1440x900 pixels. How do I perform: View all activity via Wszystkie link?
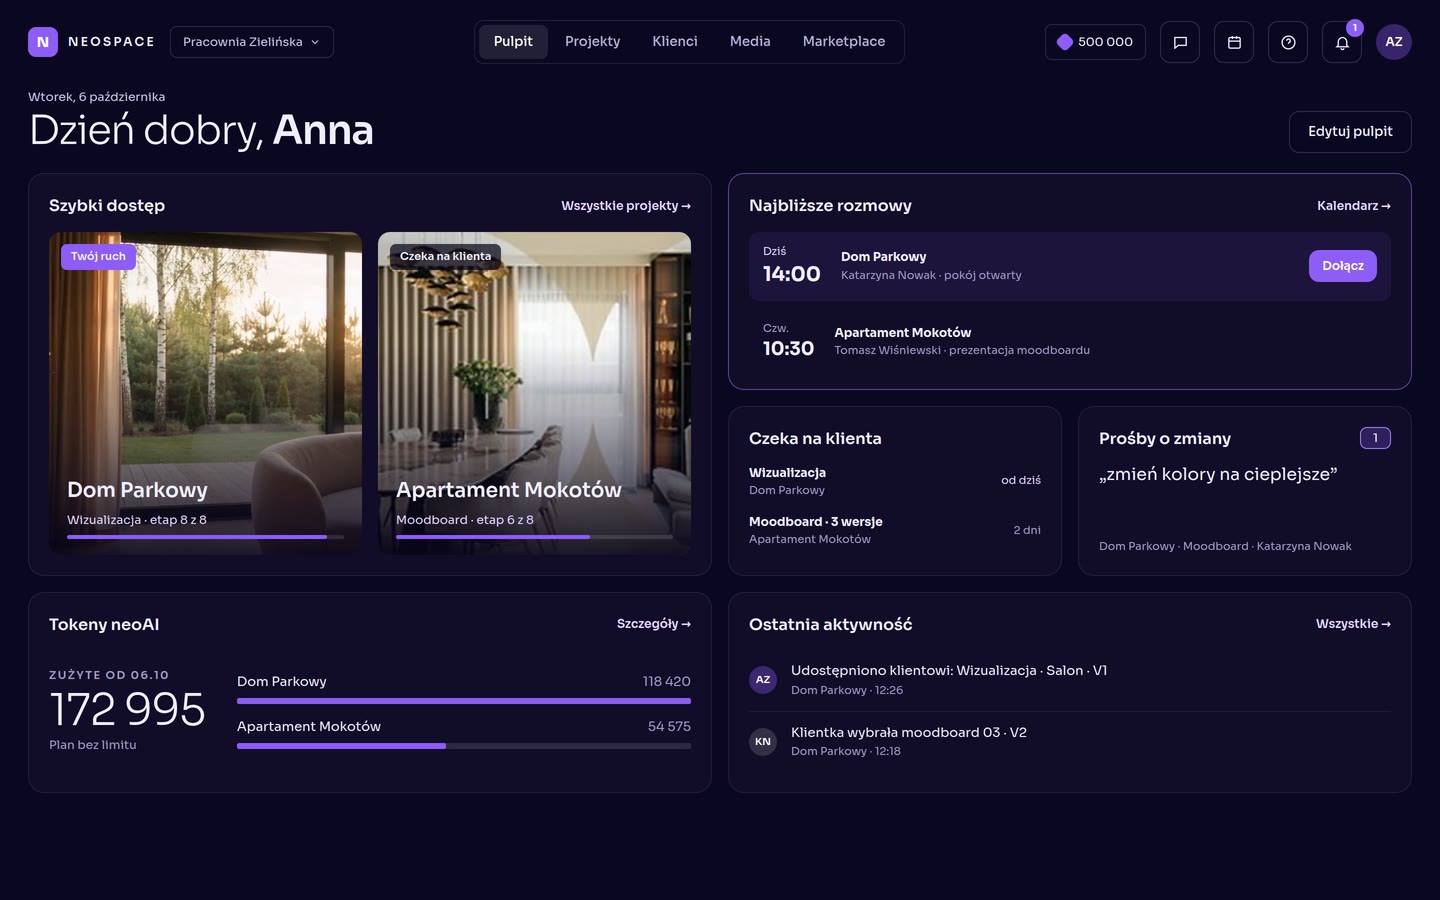(x=1353, y=624)
